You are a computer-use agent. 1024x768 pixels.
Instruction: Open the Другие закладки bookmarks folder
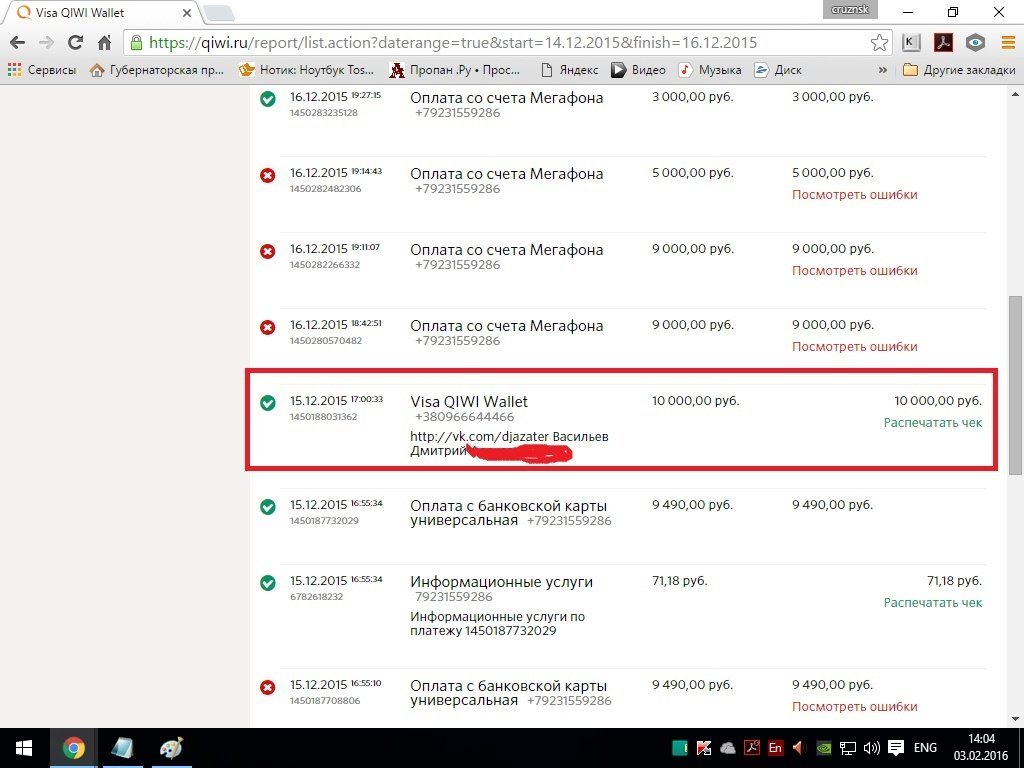tap(958, 70)
